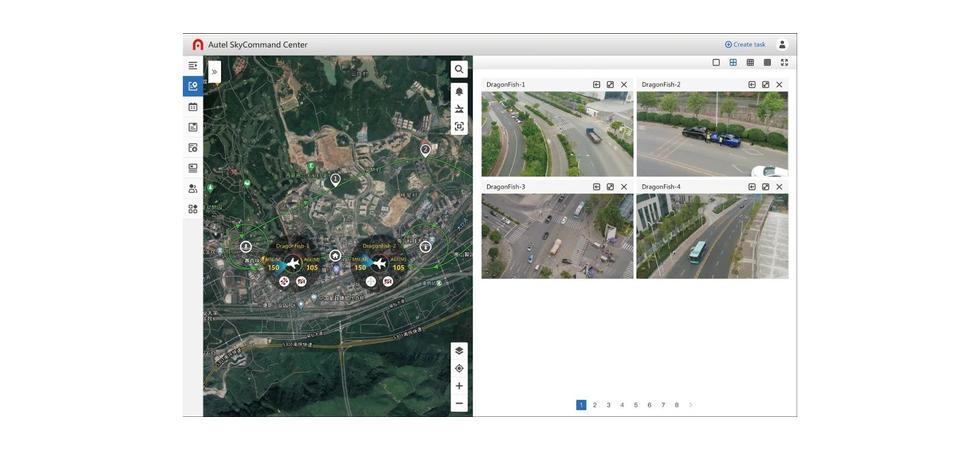This screenshot has height=450, width=980.
Task: Go to next page of feeds
Action: 691,405
